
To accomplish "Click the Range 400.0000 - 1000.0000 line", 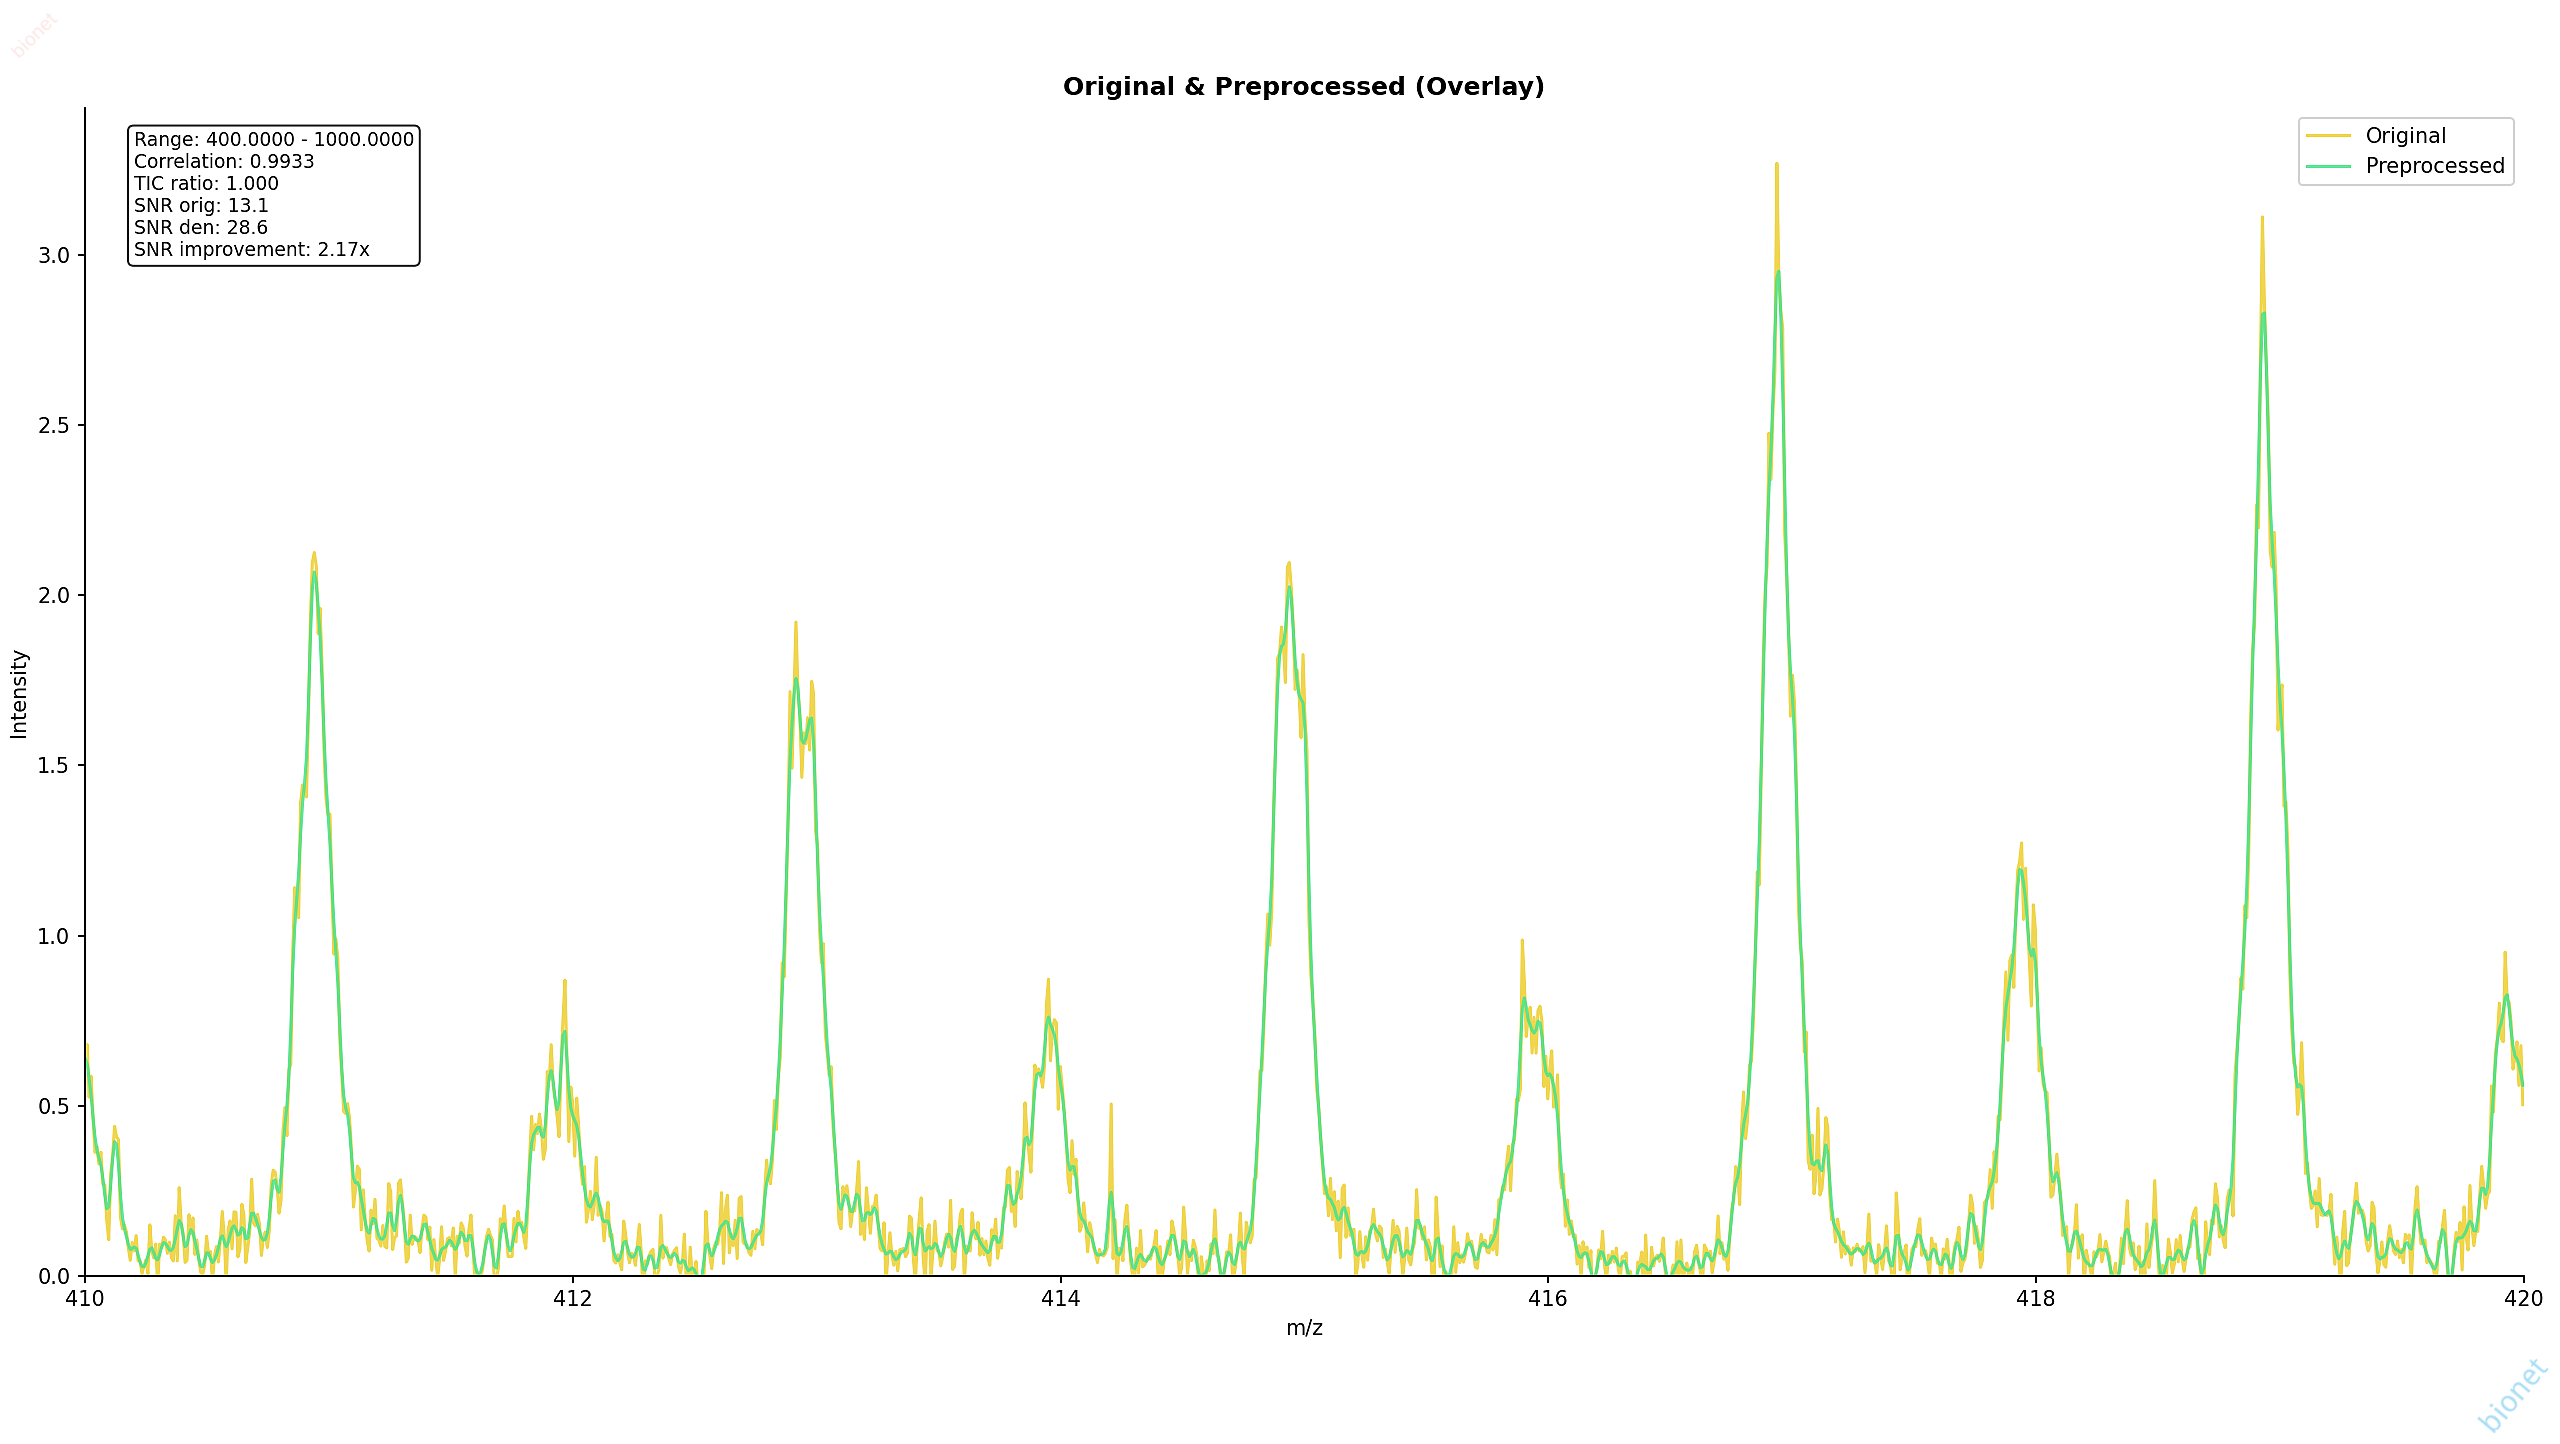I will [x=274, y=139].
